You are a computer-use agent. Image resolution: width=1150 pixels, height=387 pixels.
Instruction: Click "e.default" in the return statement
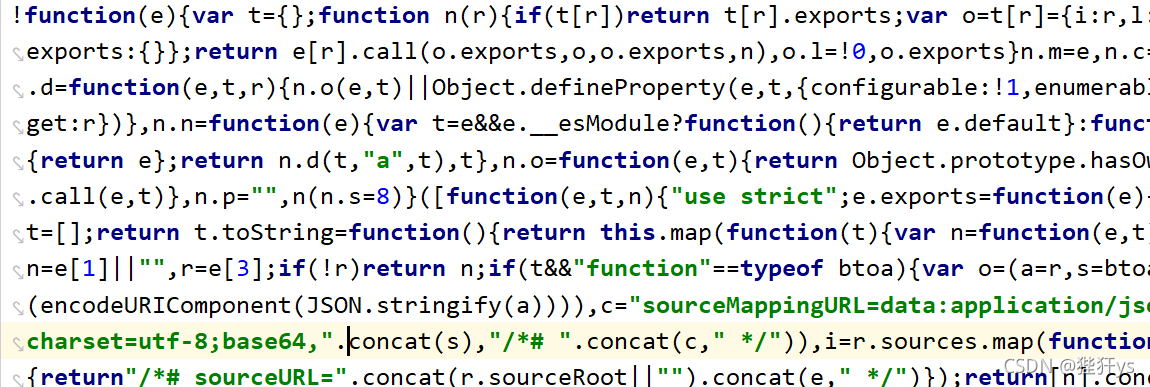pos(999,124)
